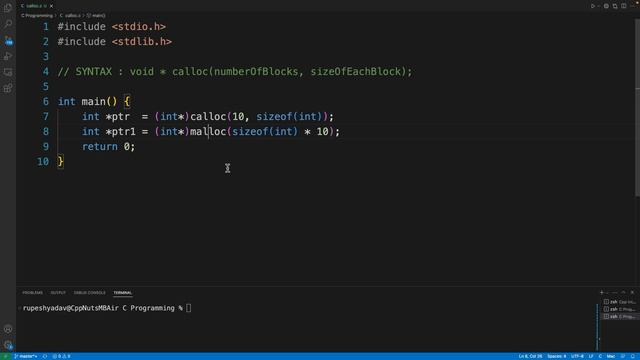Open the Manage gear icon
This screenshot has height=360, width=640.
[8, 345]
